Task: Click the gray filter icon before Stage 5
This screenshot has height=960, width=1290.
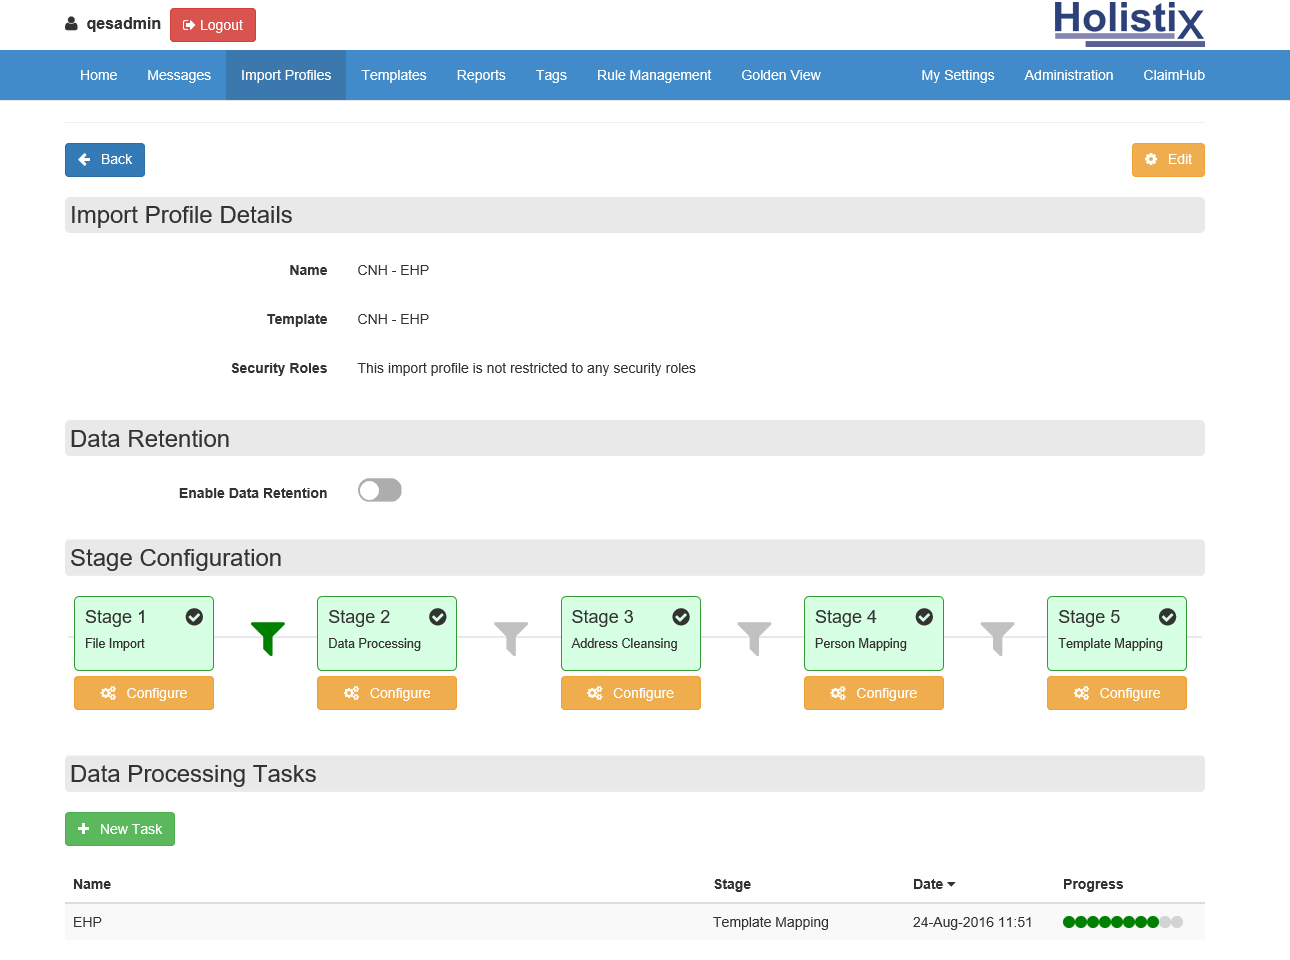Action: tap(997, 637)
